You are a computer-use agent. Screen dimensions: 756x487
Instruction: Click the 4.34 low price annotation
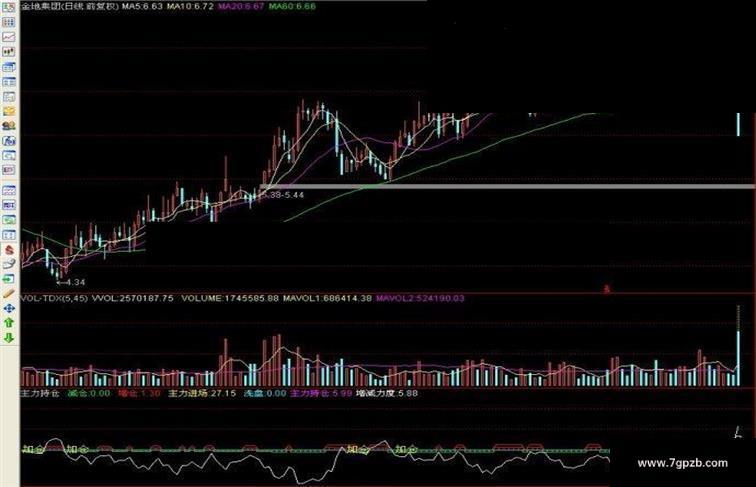[x=71, y=282]
